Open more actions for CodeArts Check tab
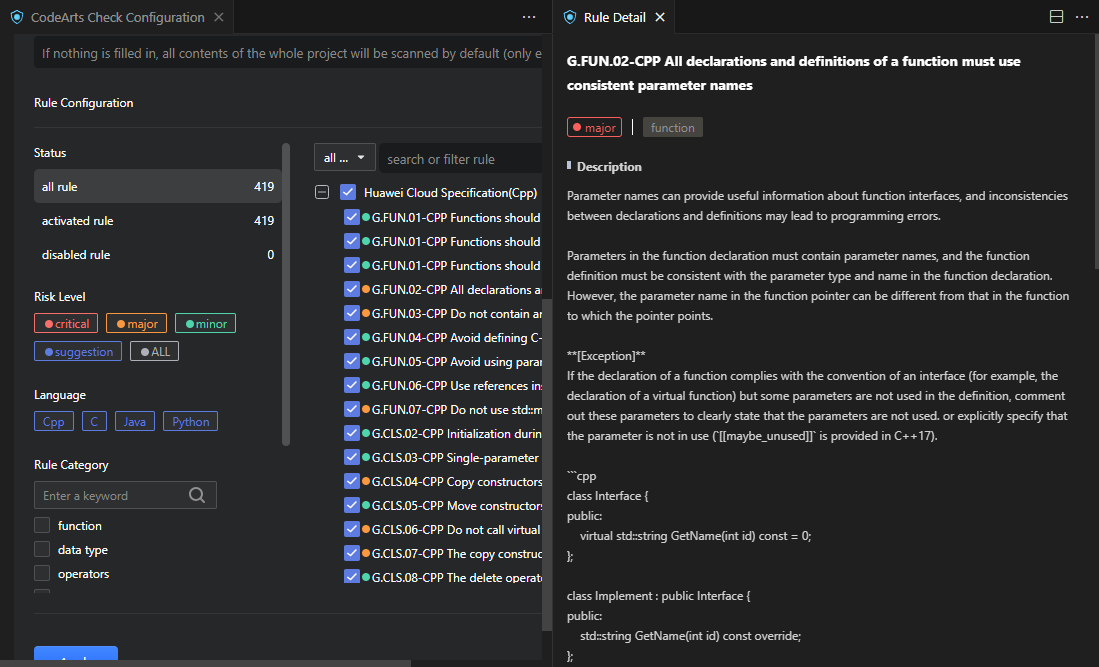 (x=529, y=17)
